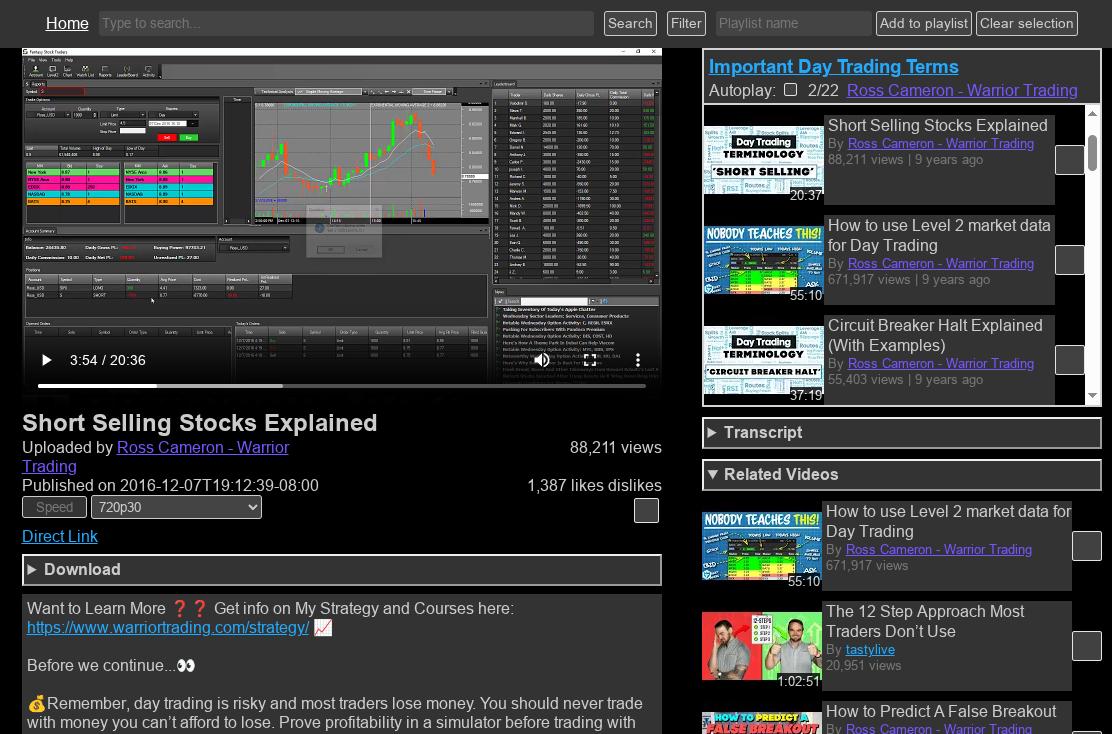The image size is (1112, 734).
Task: Open the 'Circuit Breaker Halt Explained (With Examples)' title
Action: pyautogui.click(x=935, y=335)
